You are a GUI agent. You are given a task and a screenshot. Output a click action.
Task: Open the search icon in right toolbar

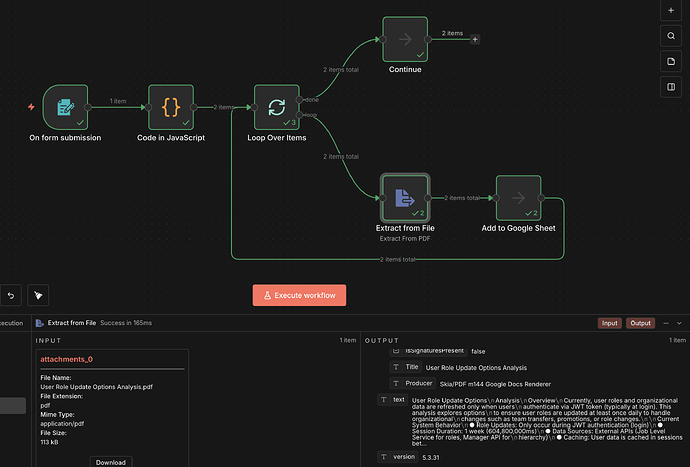(671, 36)
